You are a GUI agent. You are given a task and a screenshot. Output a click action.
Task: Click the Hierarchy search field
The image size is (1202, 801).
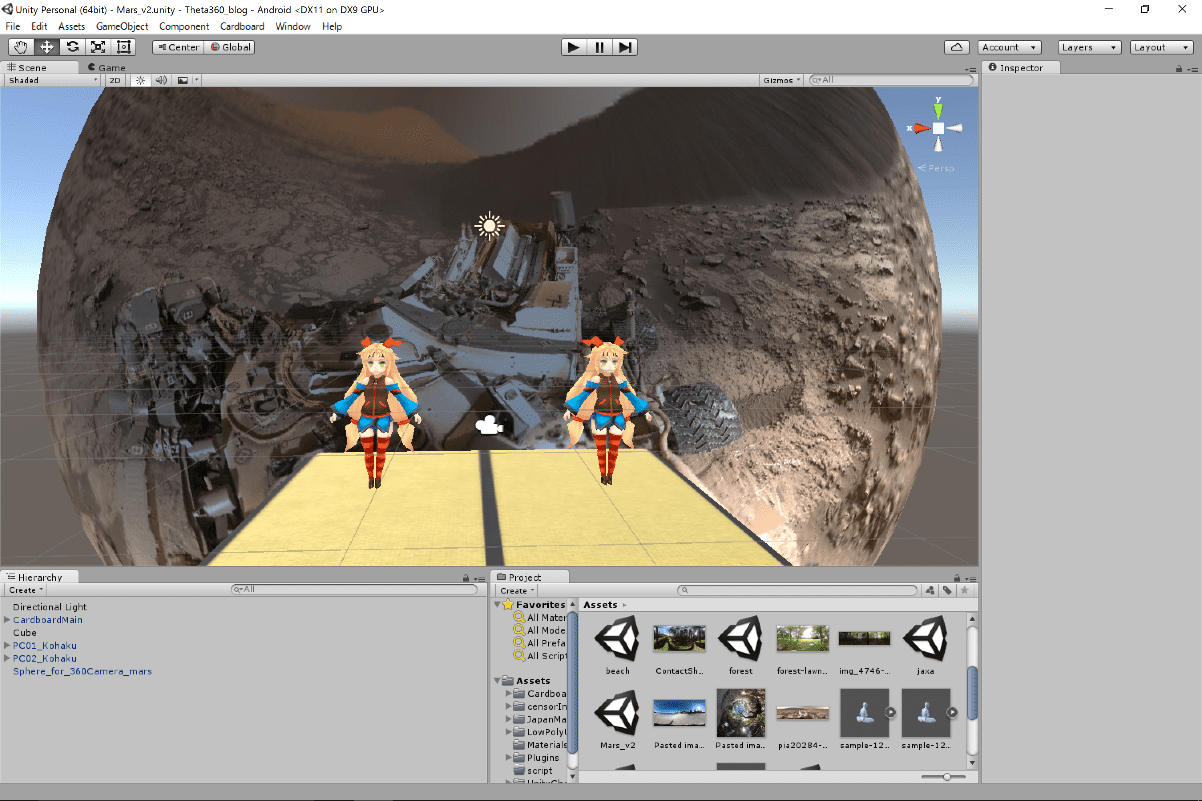coord(356,590)
